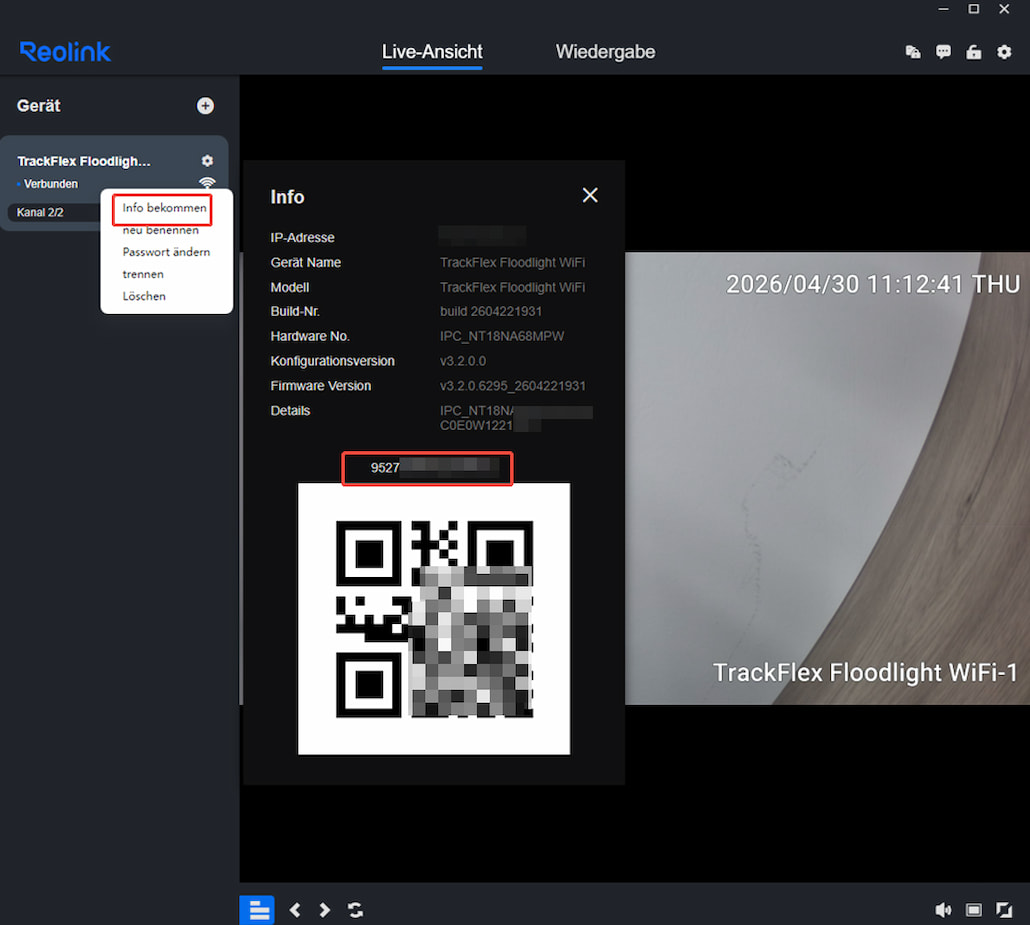This screenshot has width=1030, height=925.
Task: Click the Konfigurationsversion value v3.2.0.0
Action: tap(463, 361)
